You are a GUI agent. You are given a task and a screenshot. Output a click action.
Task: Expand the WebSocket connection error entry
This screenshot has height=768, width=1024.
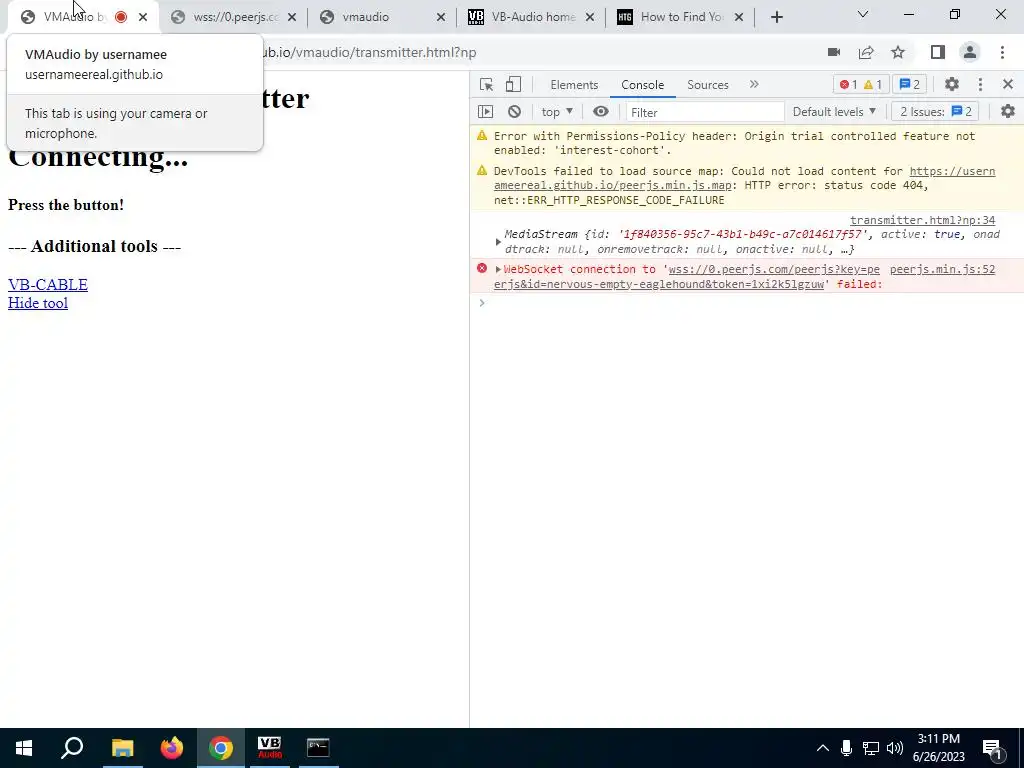tap(498, 269)
